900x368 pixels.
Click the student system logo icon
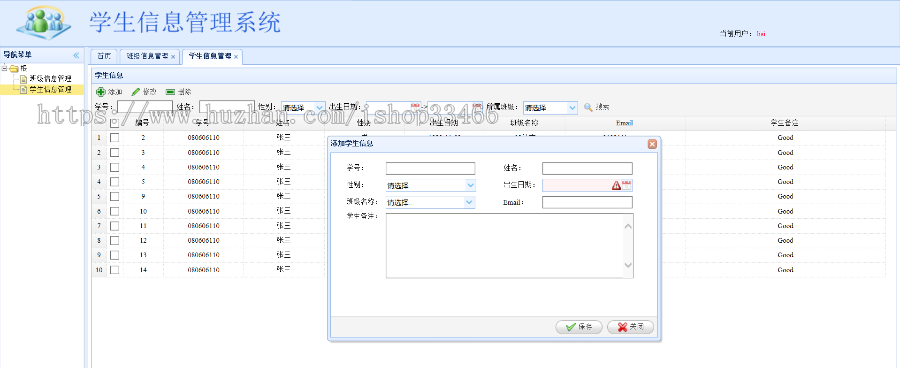[43, 23]
